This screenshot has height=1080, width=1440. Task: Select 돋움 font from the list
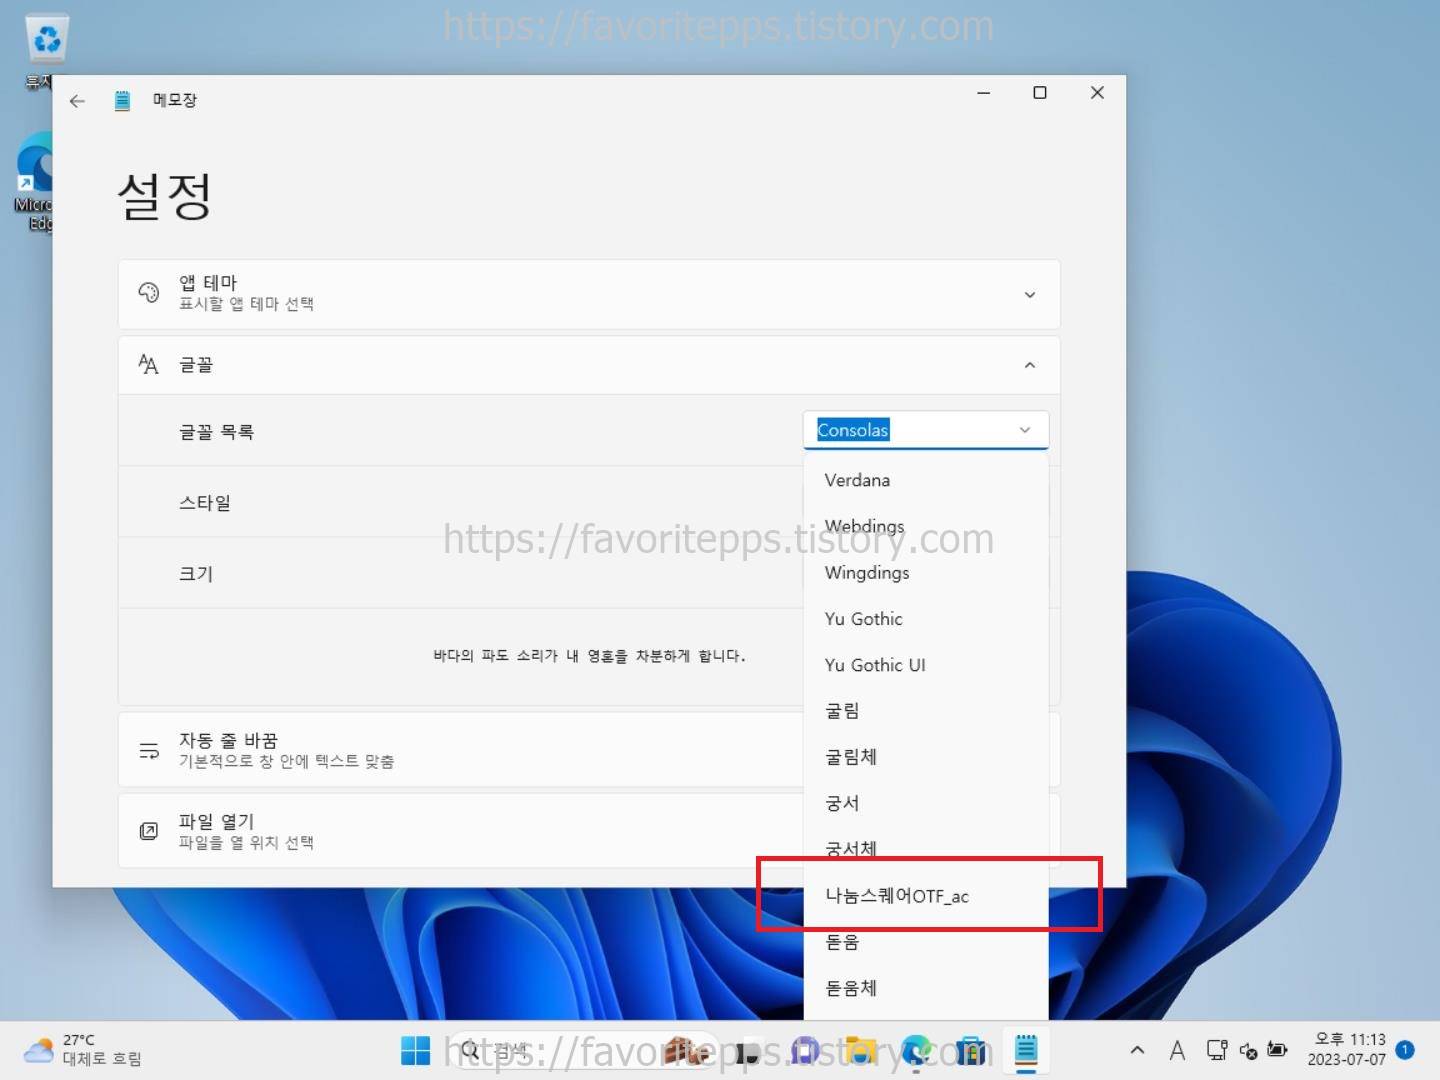pyautogui.click(x=926, y=942)
